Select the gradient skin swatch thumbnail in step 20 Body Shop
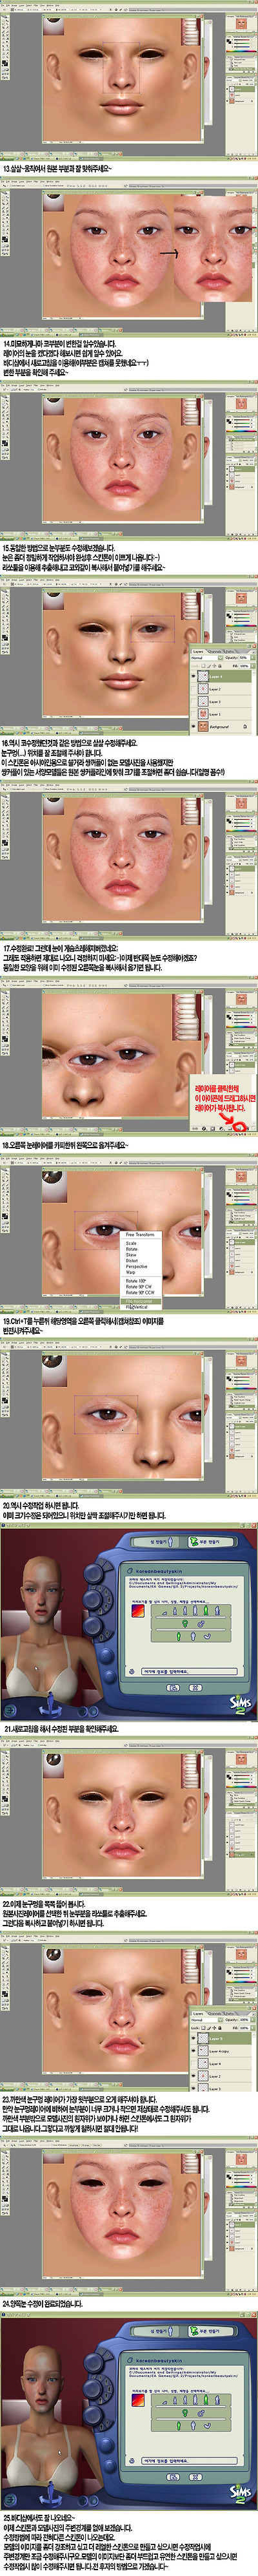Viewport: 258px width, 2576px height. 138,1611
